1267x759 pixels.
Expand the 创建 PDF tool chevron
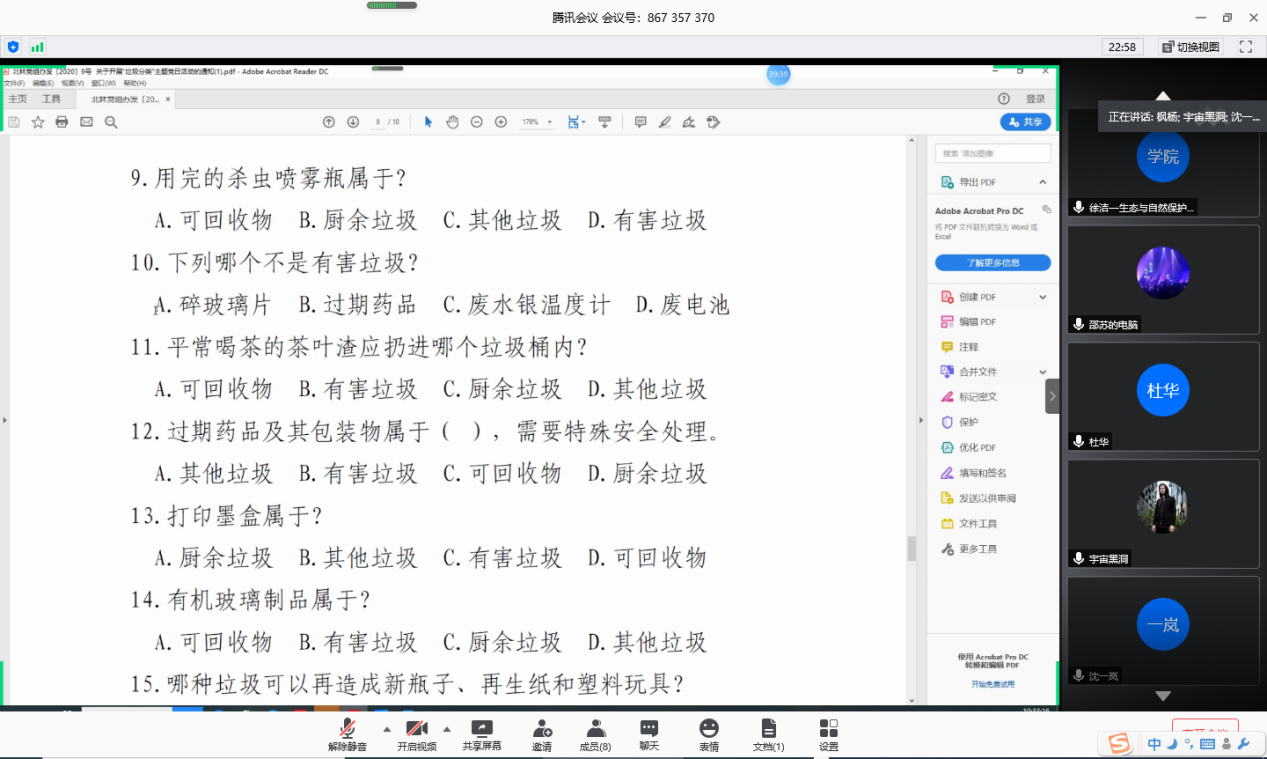pyautogui.click(x=1042, y=297)
